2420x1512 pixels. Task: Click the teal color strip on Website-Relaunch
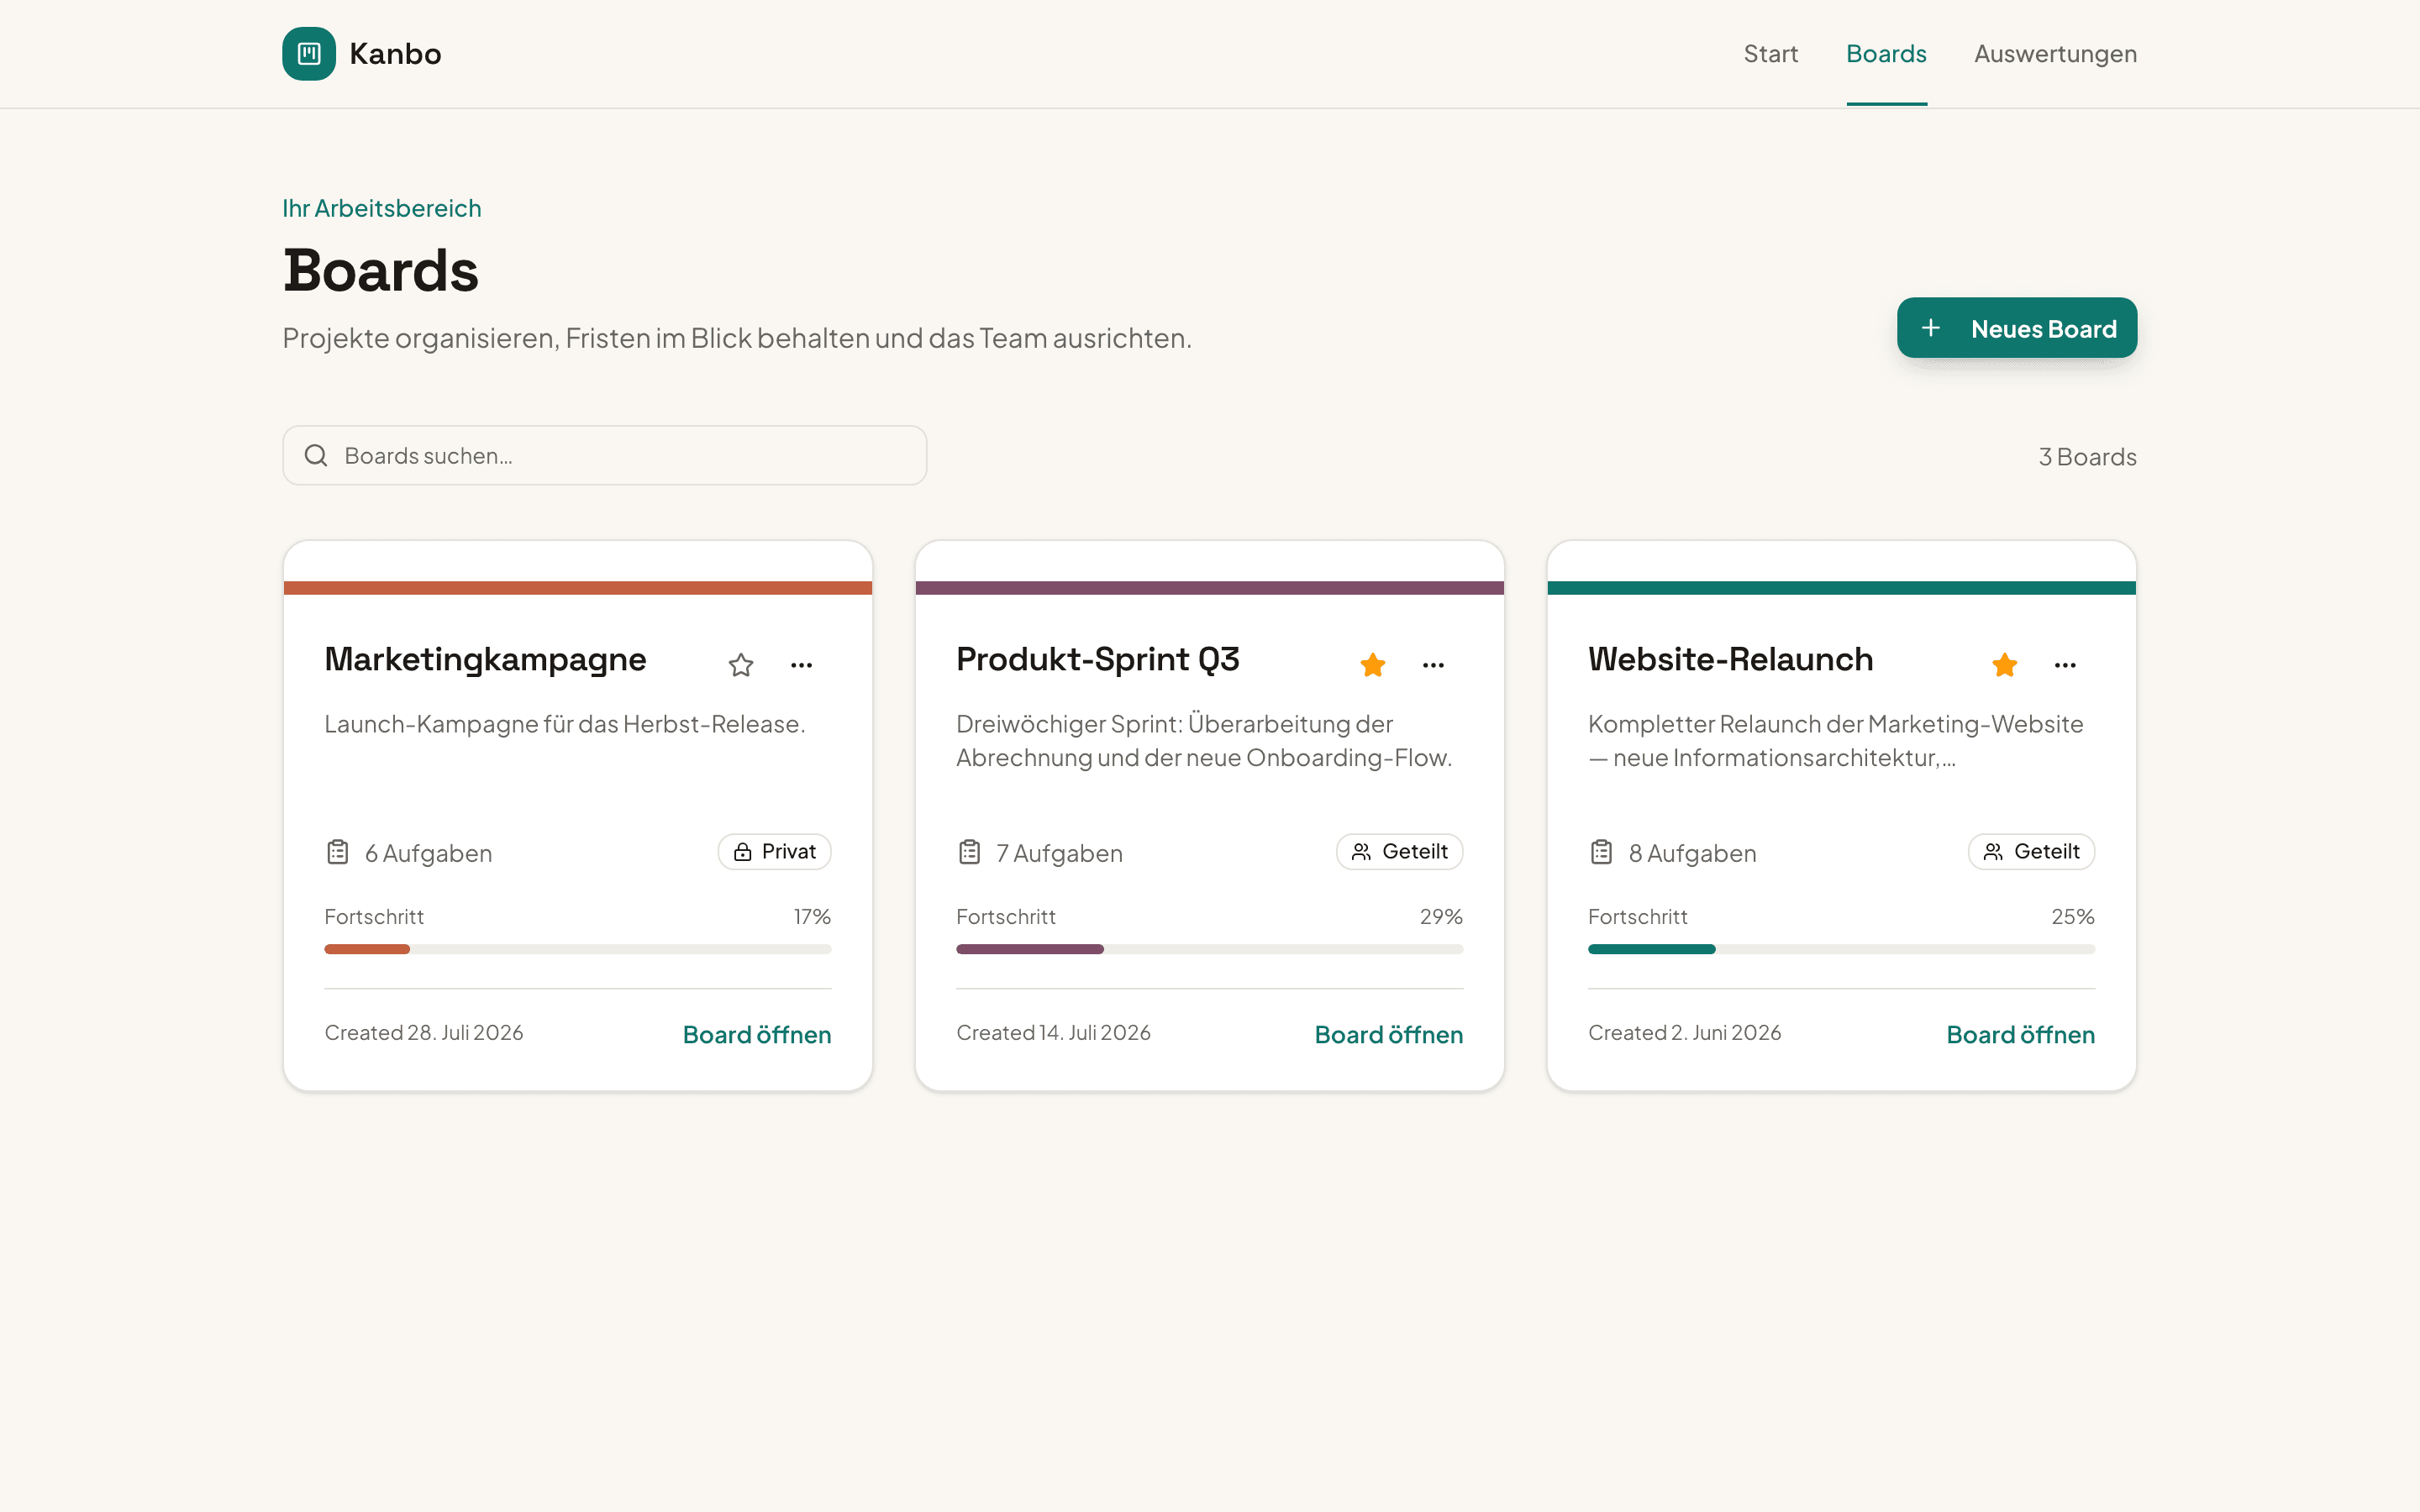click(x=1842, y=588)
